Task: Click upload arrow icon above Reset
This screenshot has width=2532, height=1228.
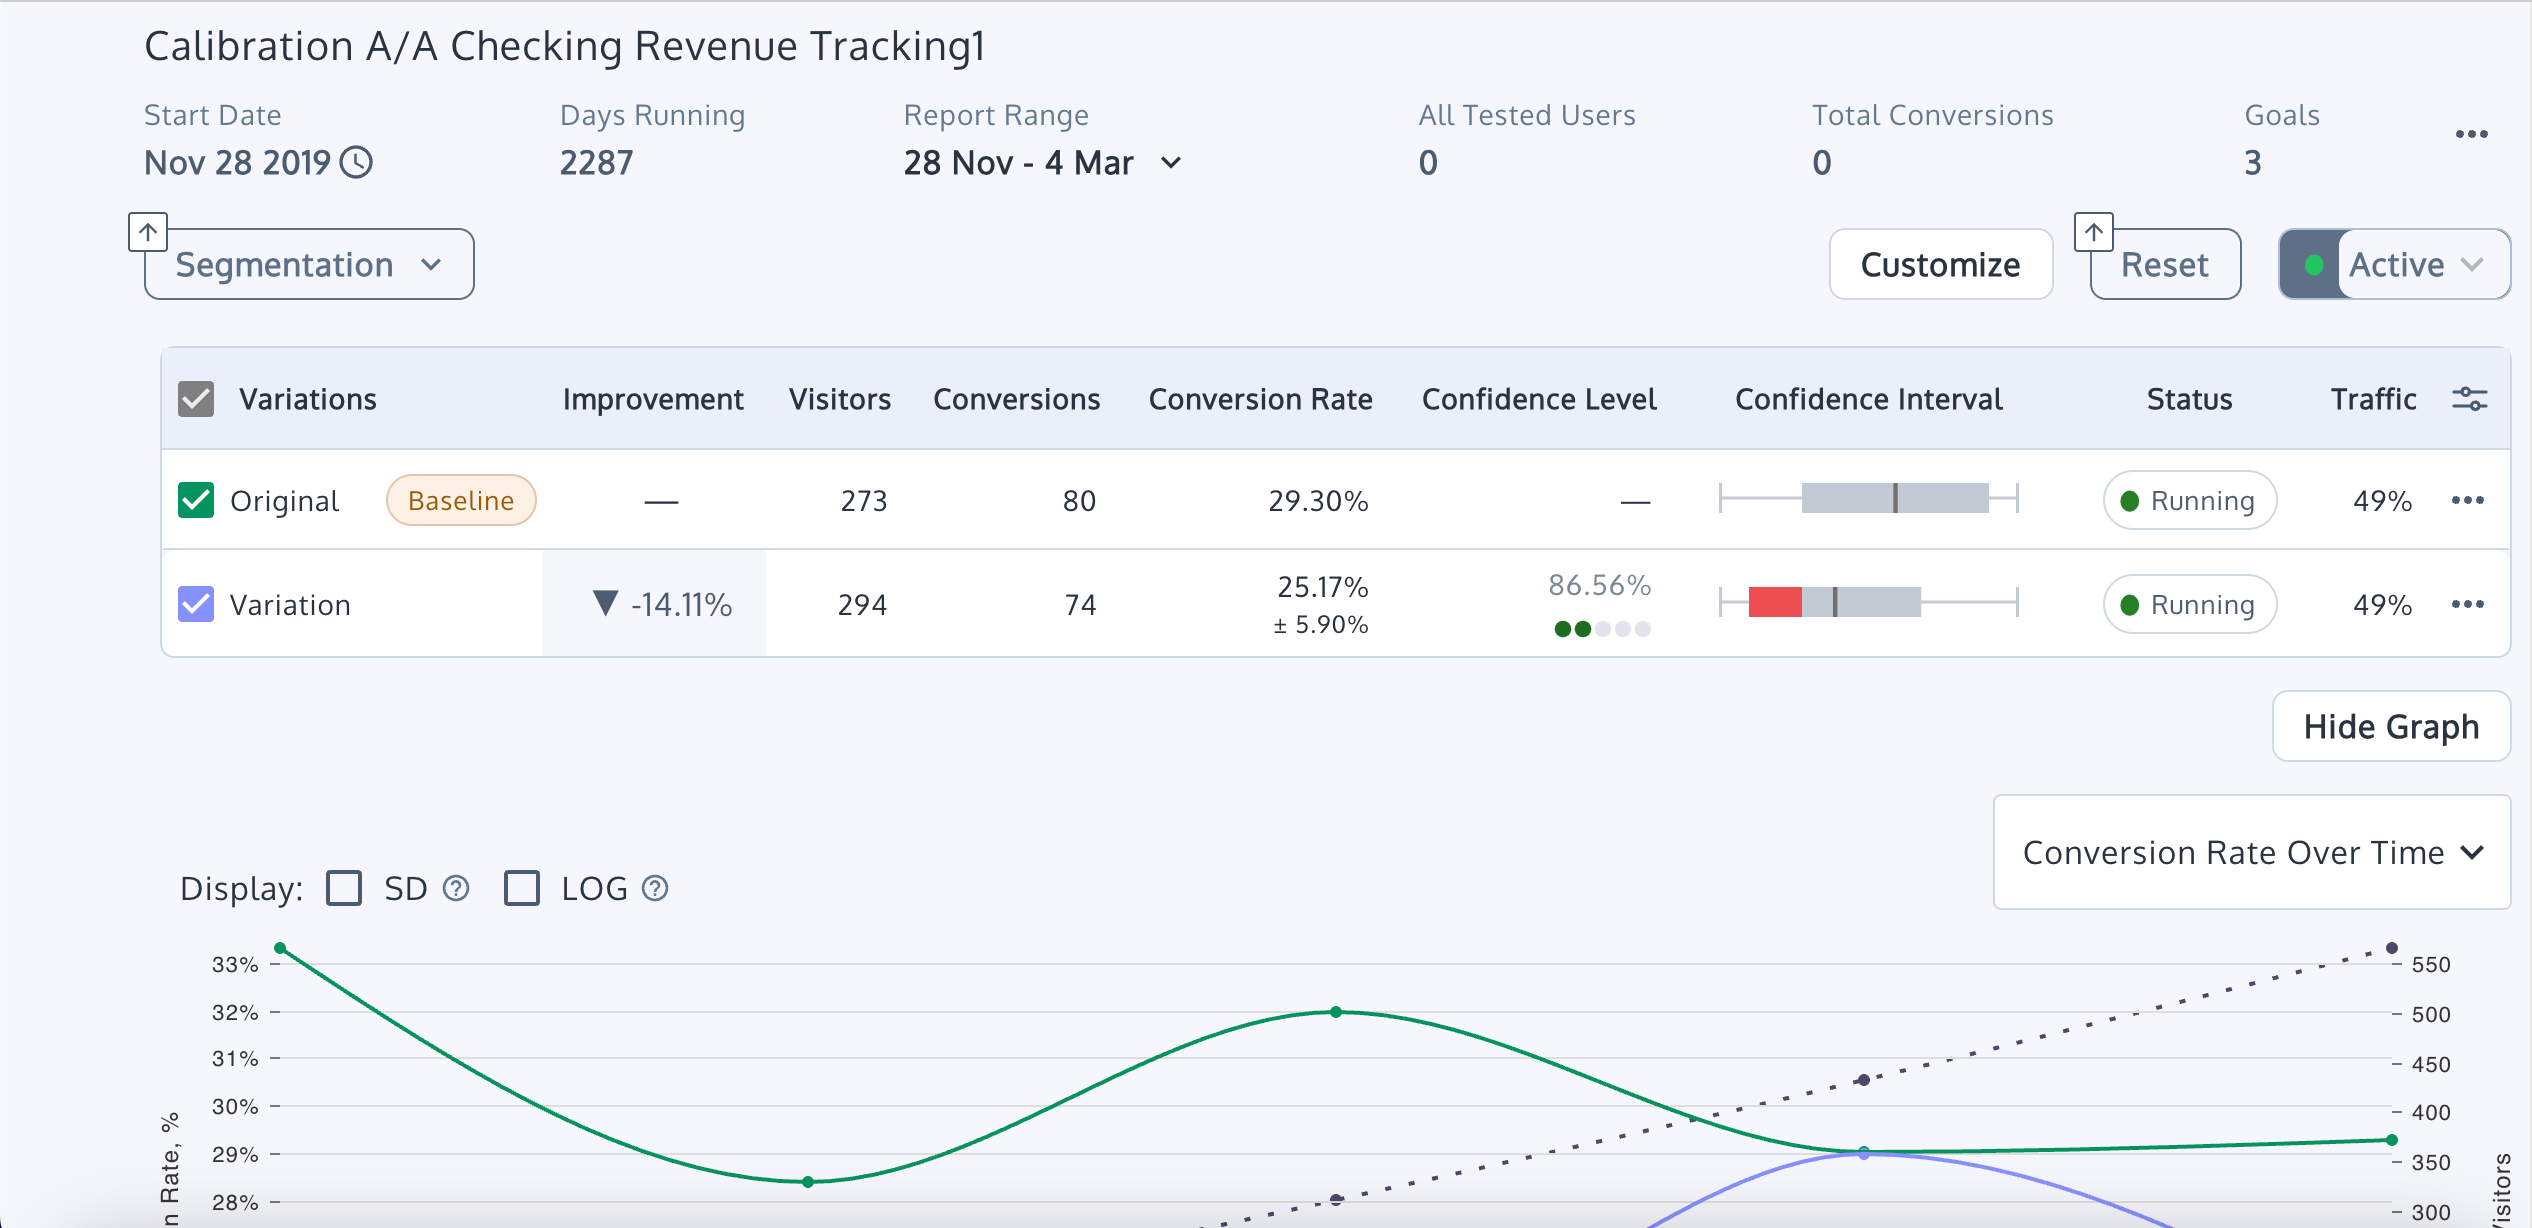Action: 2094,233
